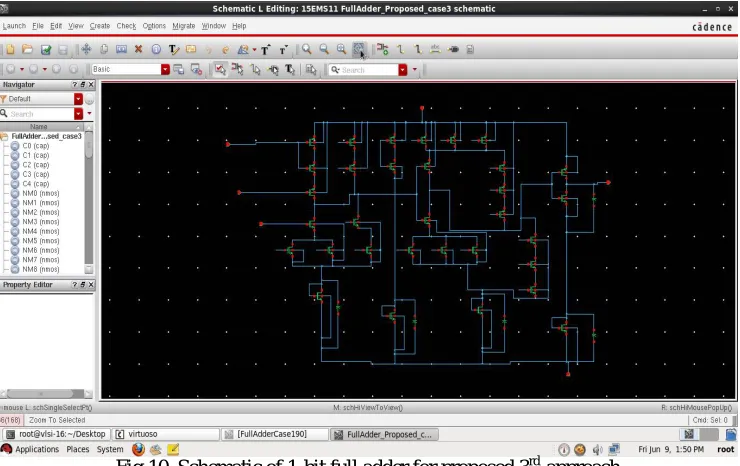Open the Basic workspace dropdown

[x=165, y=69]
